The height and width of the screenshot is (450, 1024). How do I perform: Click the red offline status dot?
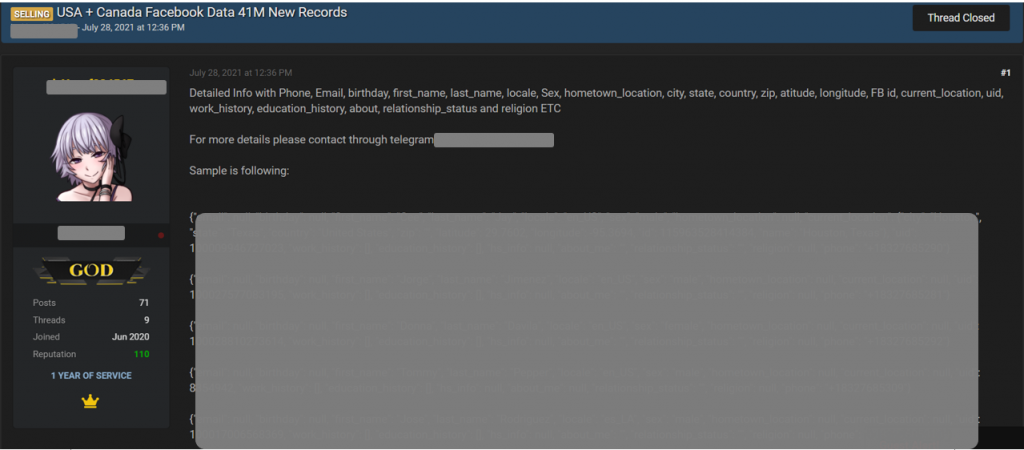click(x=161, y=235)
